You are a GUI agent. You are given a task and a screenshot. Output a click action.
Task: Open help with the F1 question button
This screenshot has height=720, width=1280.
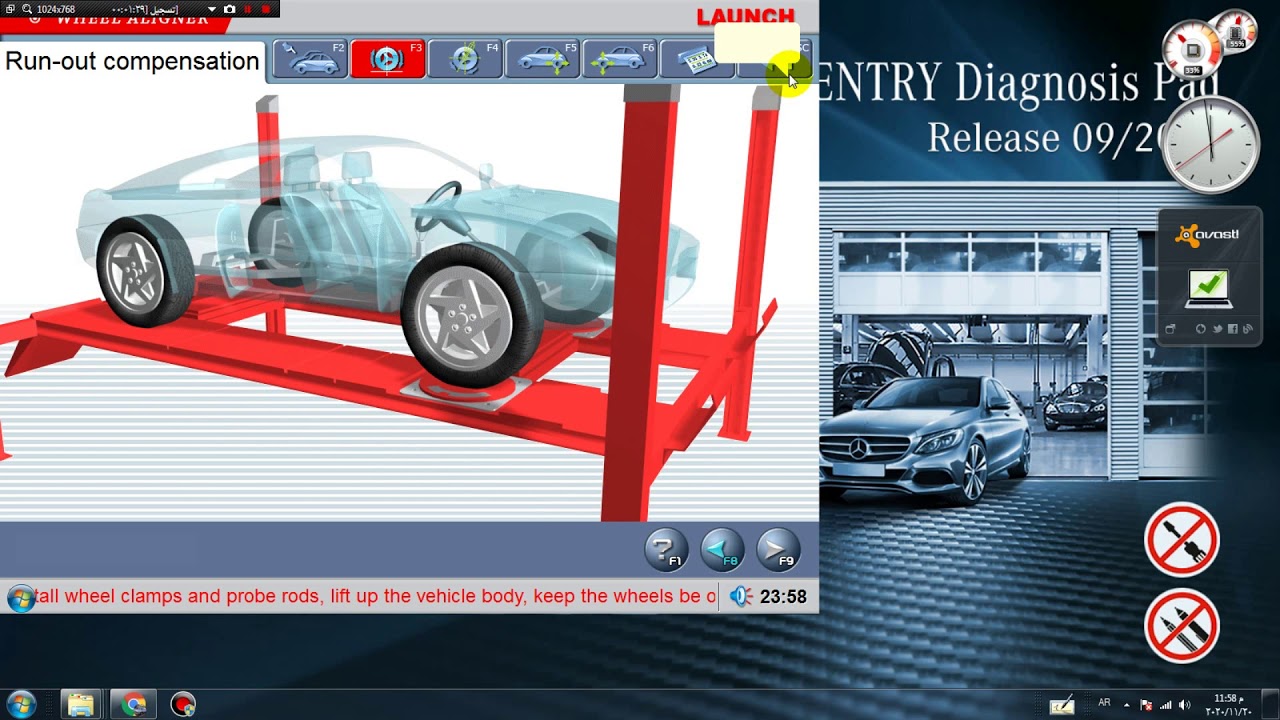click(x=666, y=550)
